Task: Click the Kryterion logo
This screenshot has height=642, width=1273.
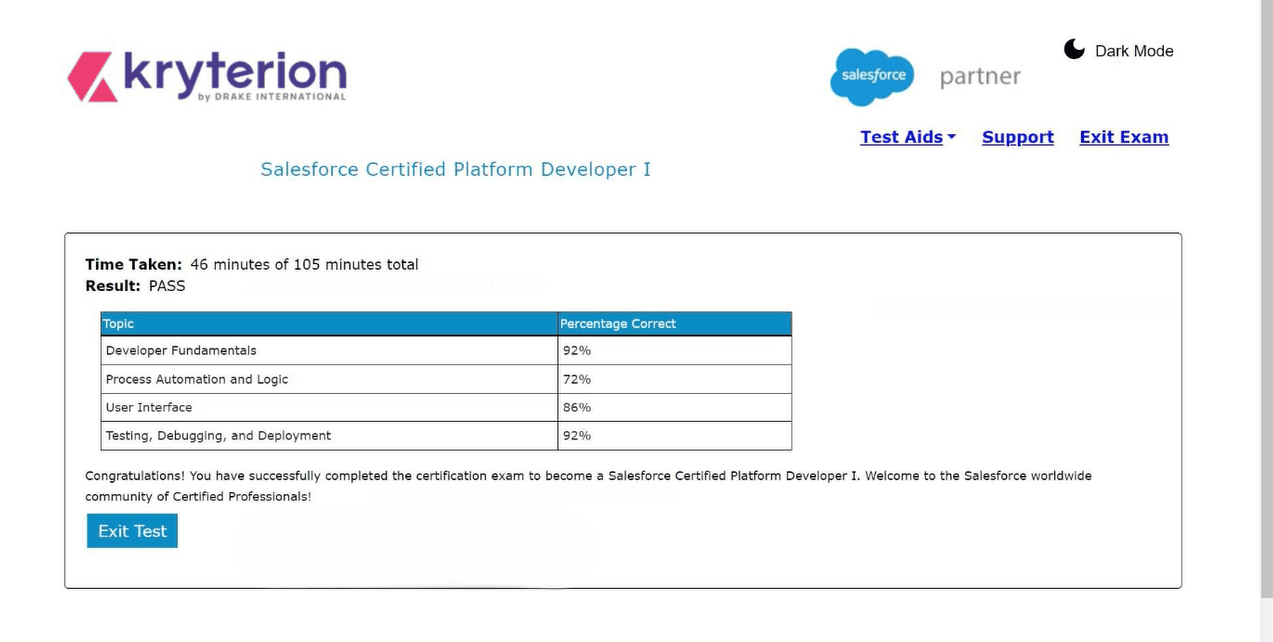Action: point(207,76)
